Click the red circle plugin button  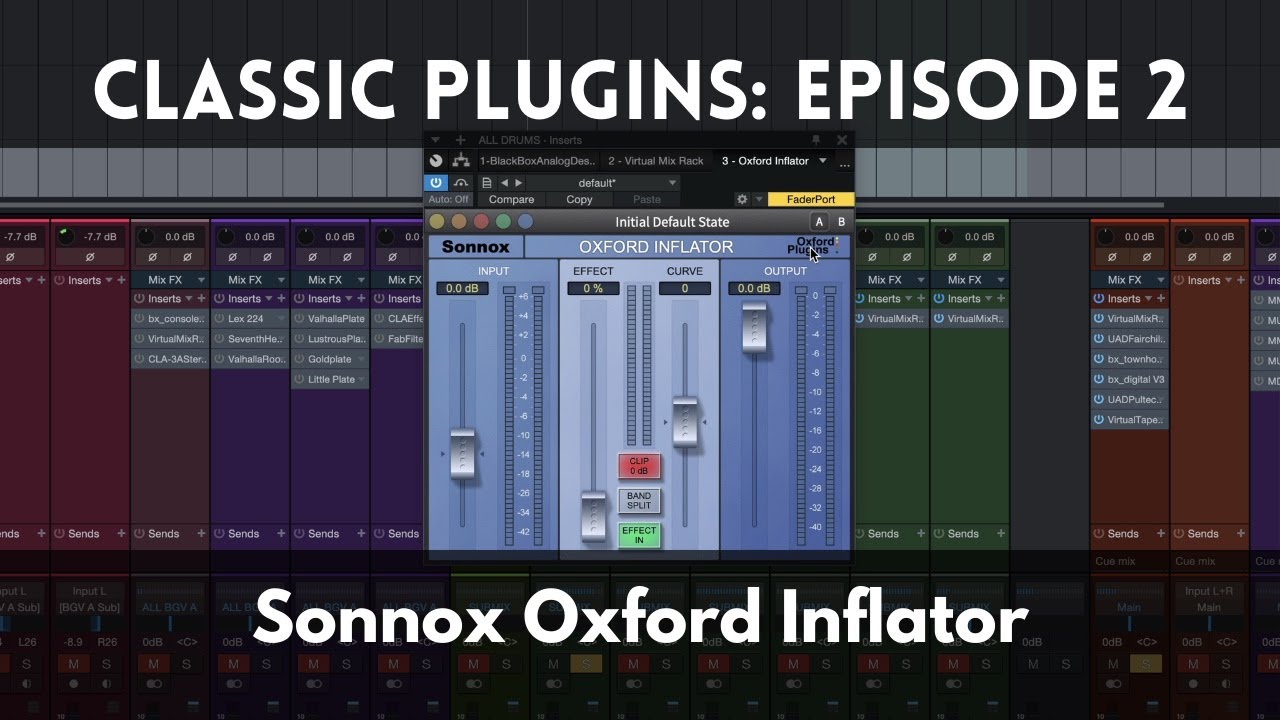481,222
